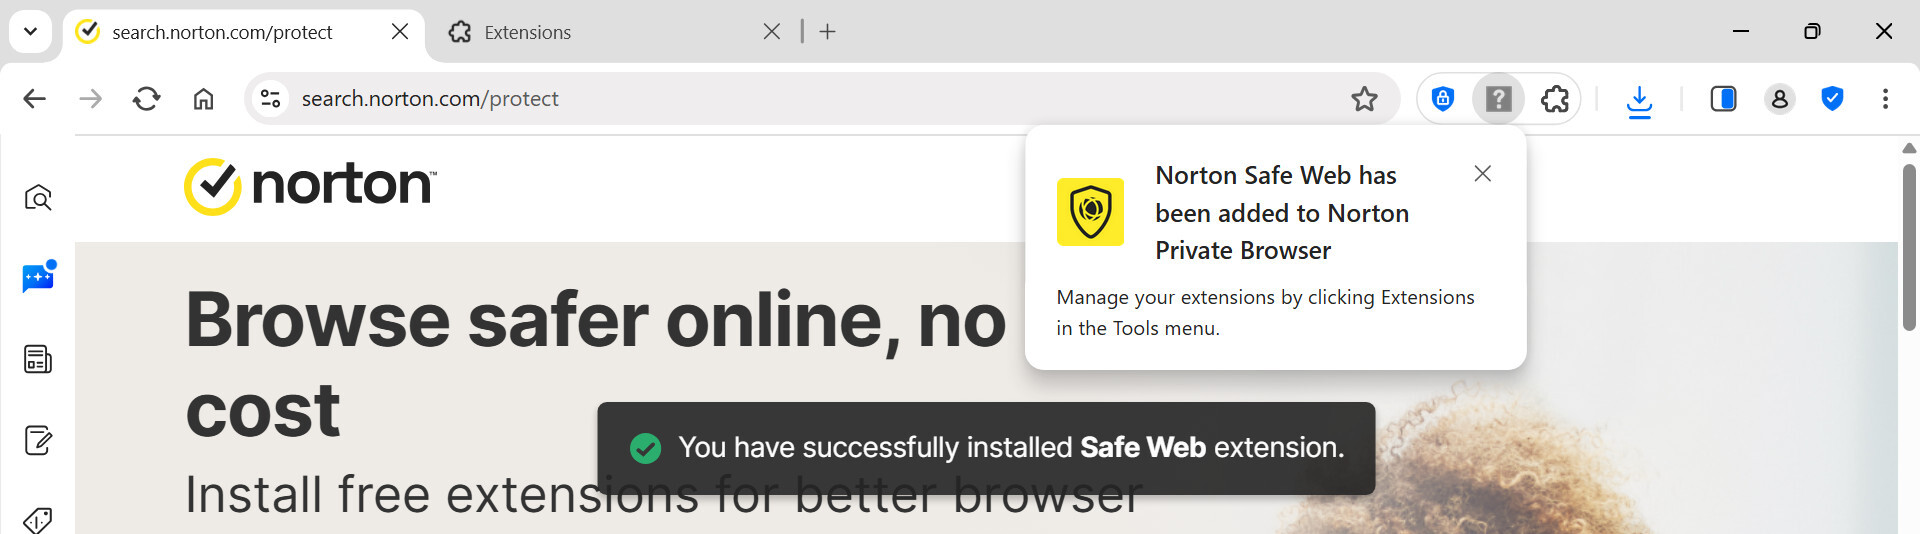Toggle the side panel

(x=1724, y=99)
